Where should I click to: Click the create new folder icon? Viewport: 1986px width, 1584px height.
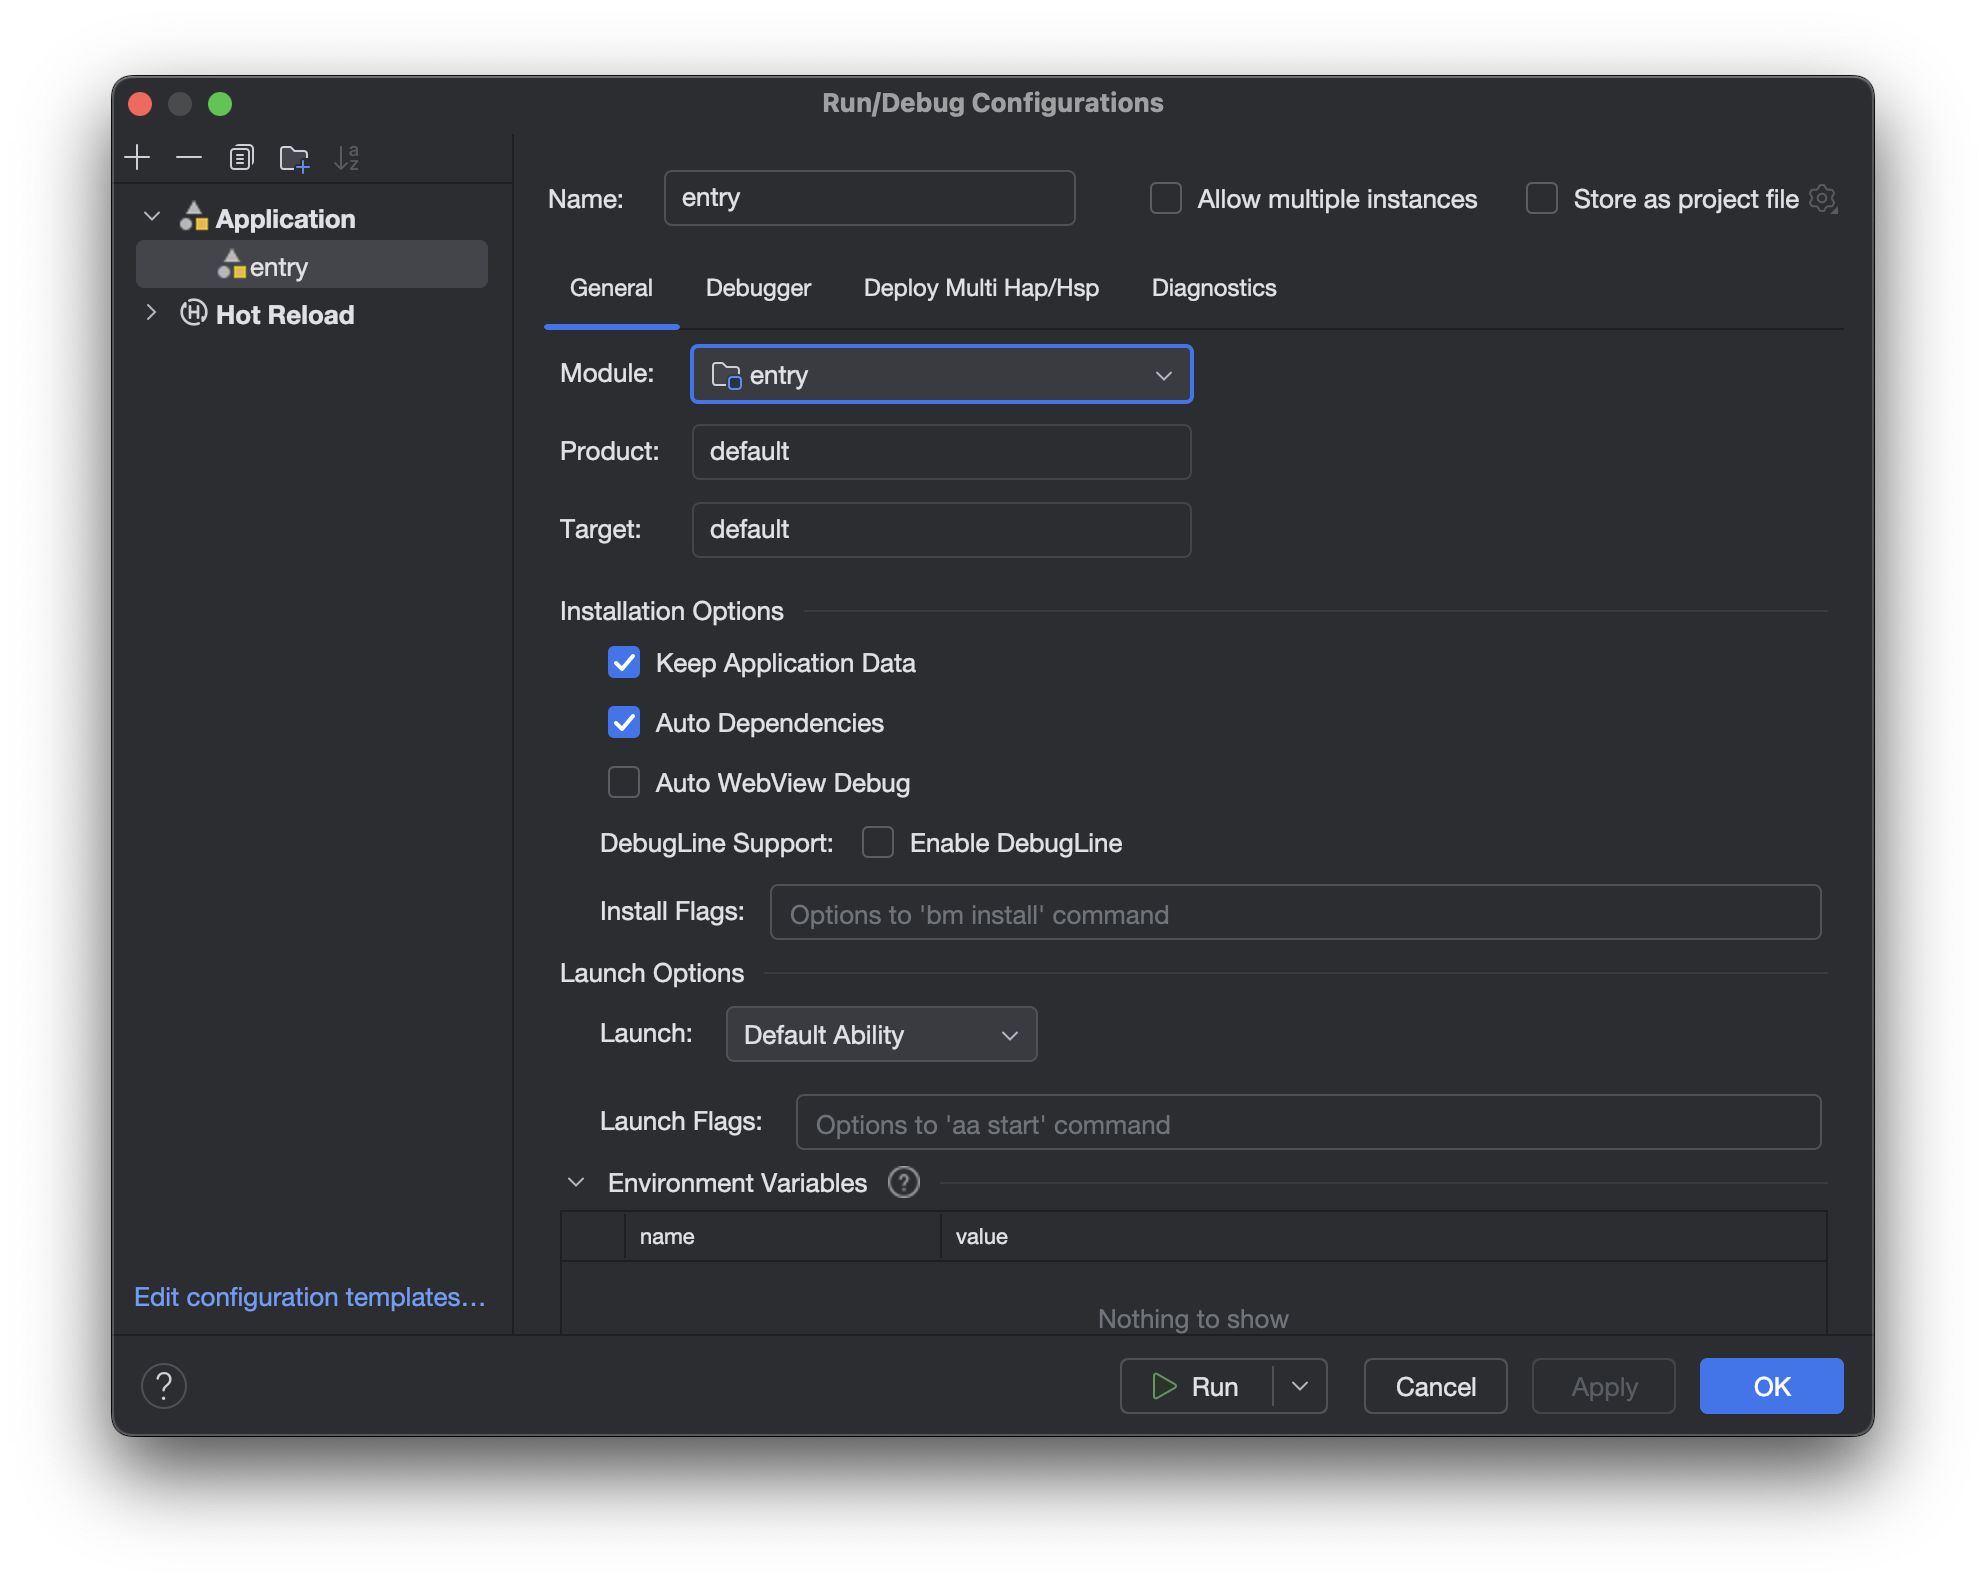click(x=294, y=158)
